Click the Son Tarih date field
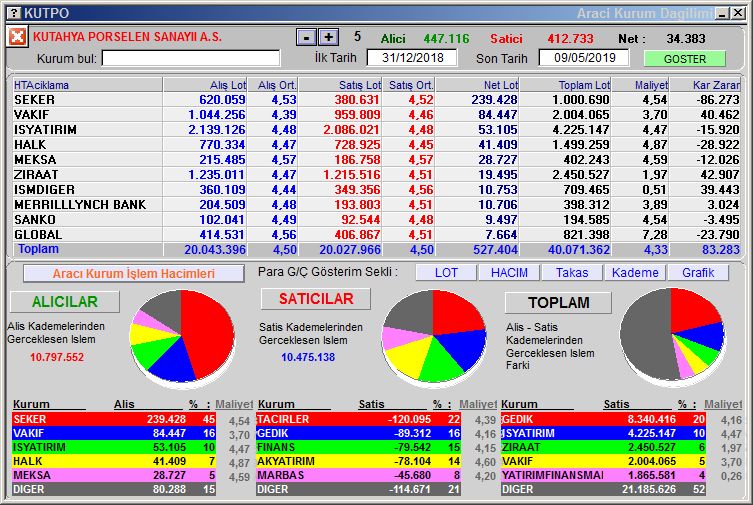This screenshot has height=505, width=753. tap(584, 58)
